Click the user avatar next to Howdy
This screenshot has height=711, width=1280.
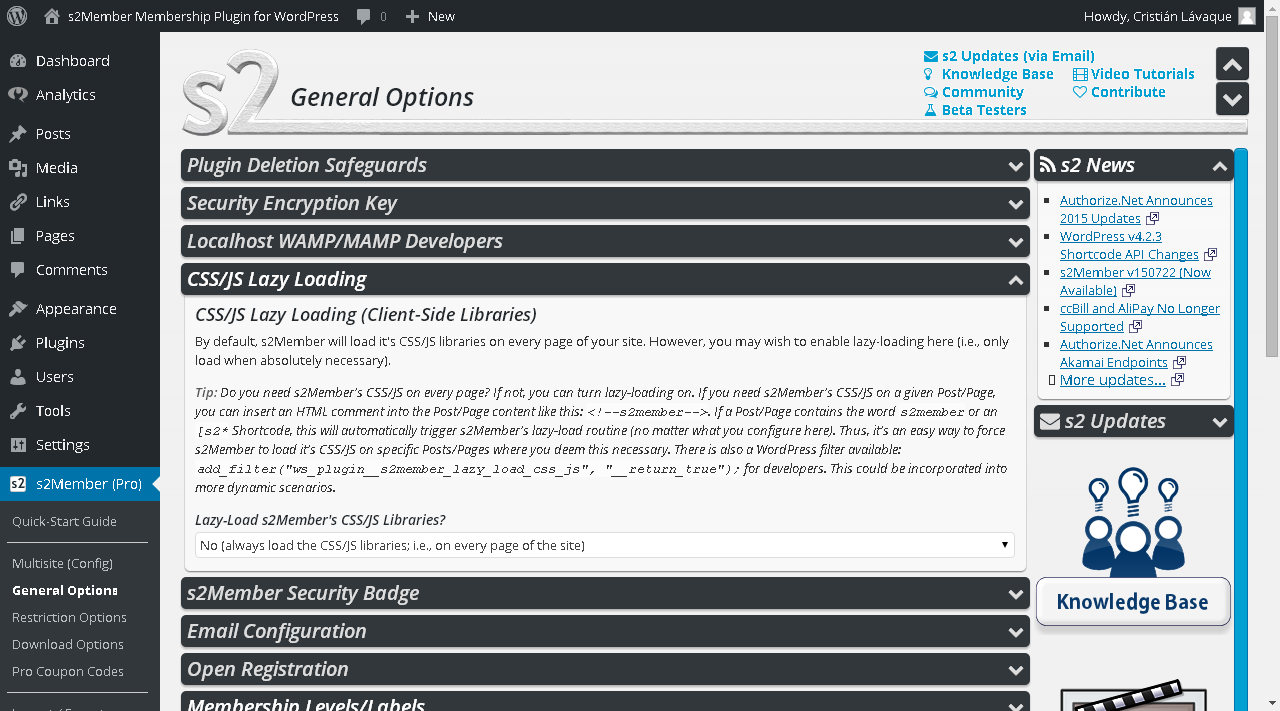coord(1246,16)
